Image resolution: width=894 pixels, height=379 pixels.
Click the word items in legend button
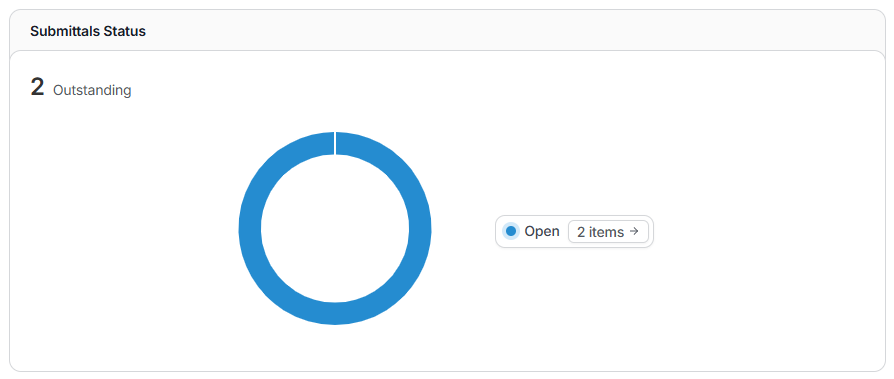606,232
